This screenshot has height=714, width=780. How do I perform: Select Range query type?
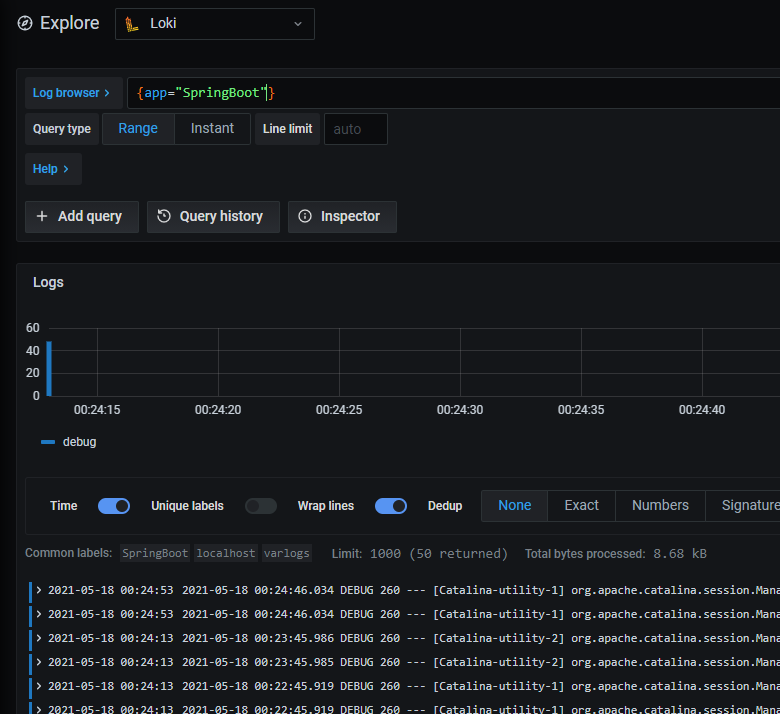138,129
